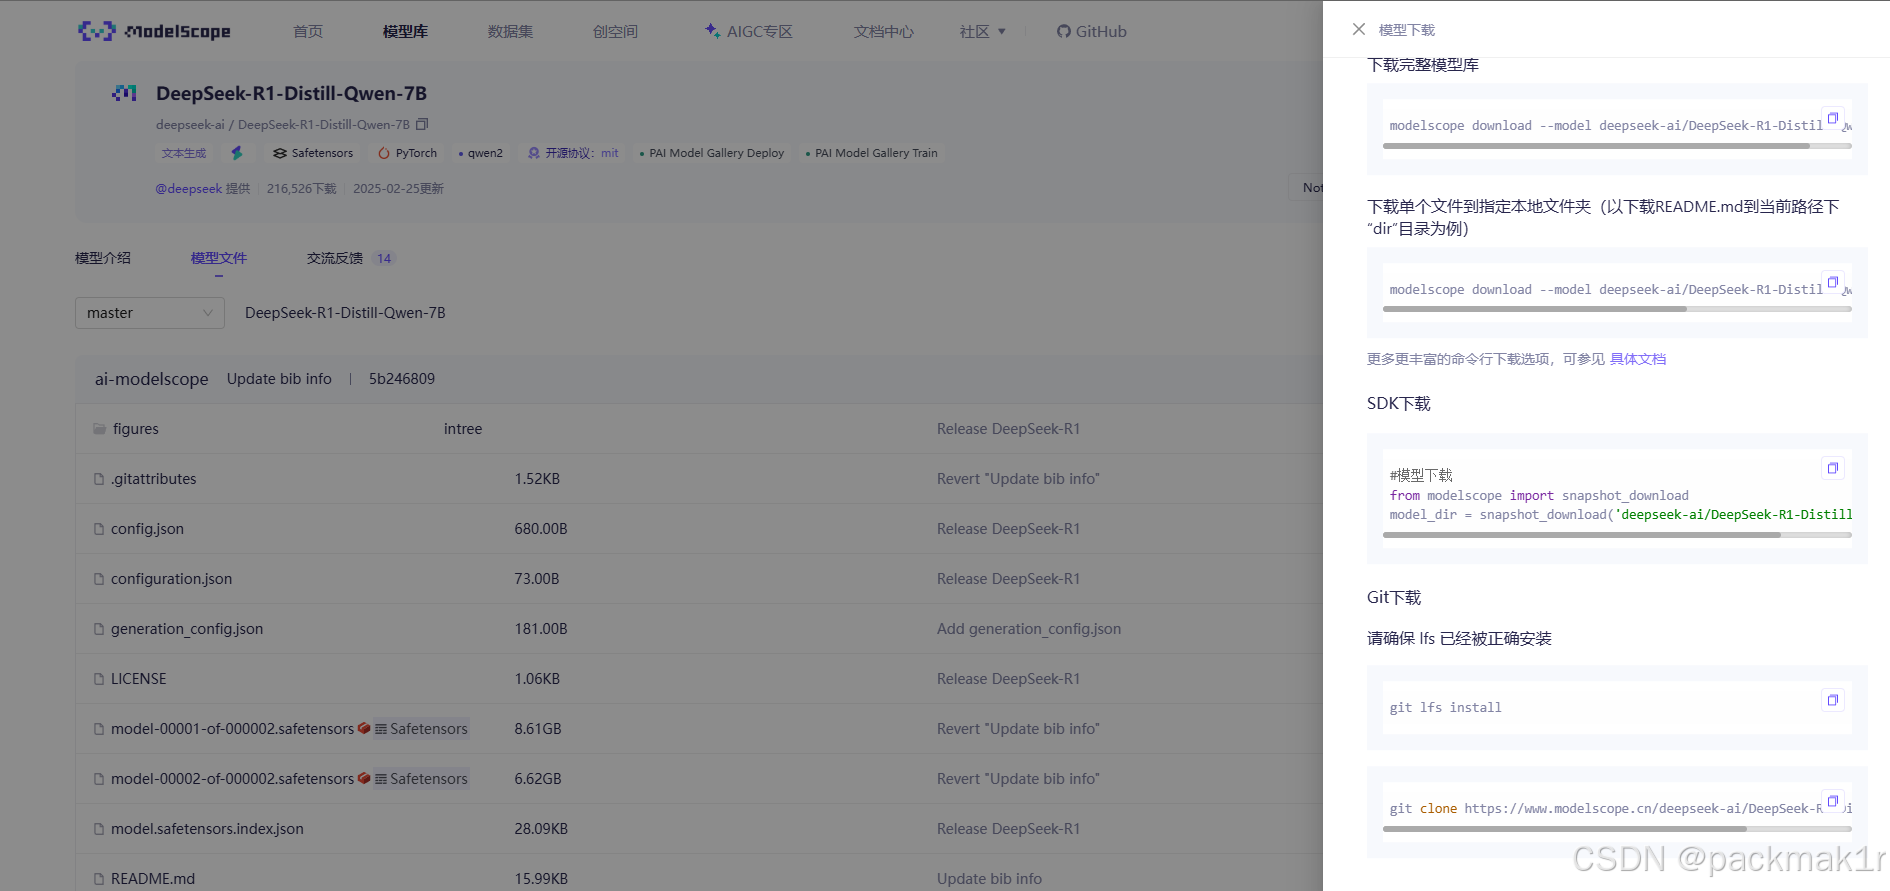Open the configuration.json file
Screen dimensions: 1890x891
point(171,579)
